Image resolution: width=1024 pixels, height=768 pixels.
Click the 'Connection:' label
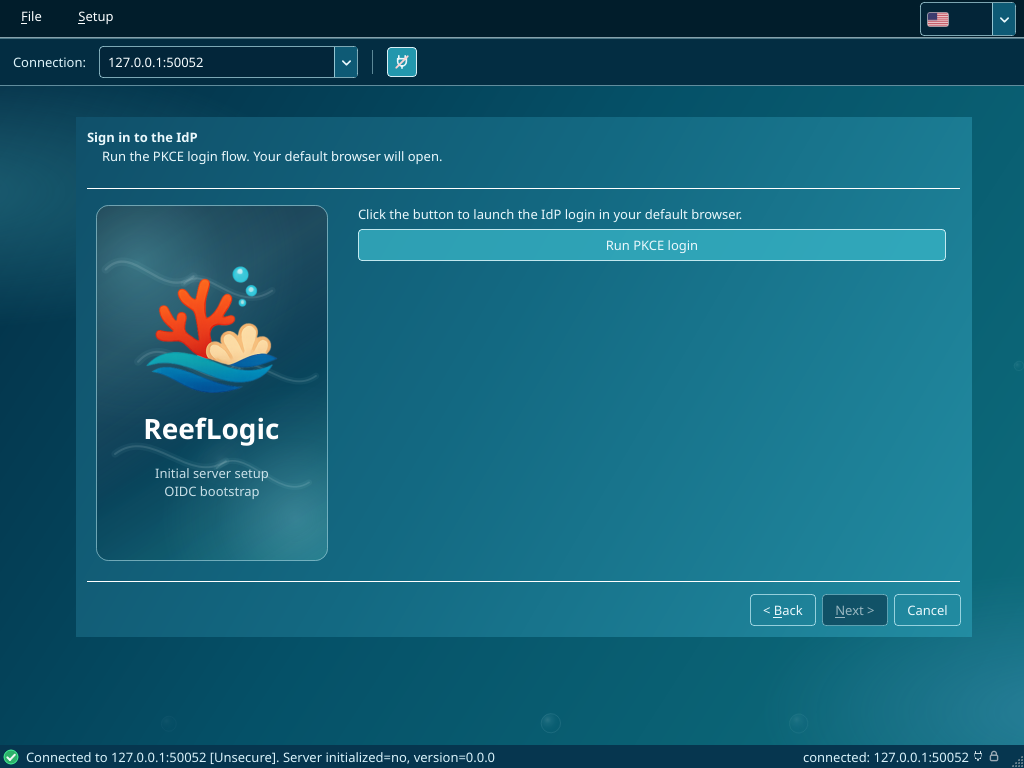tap(50, 63)
